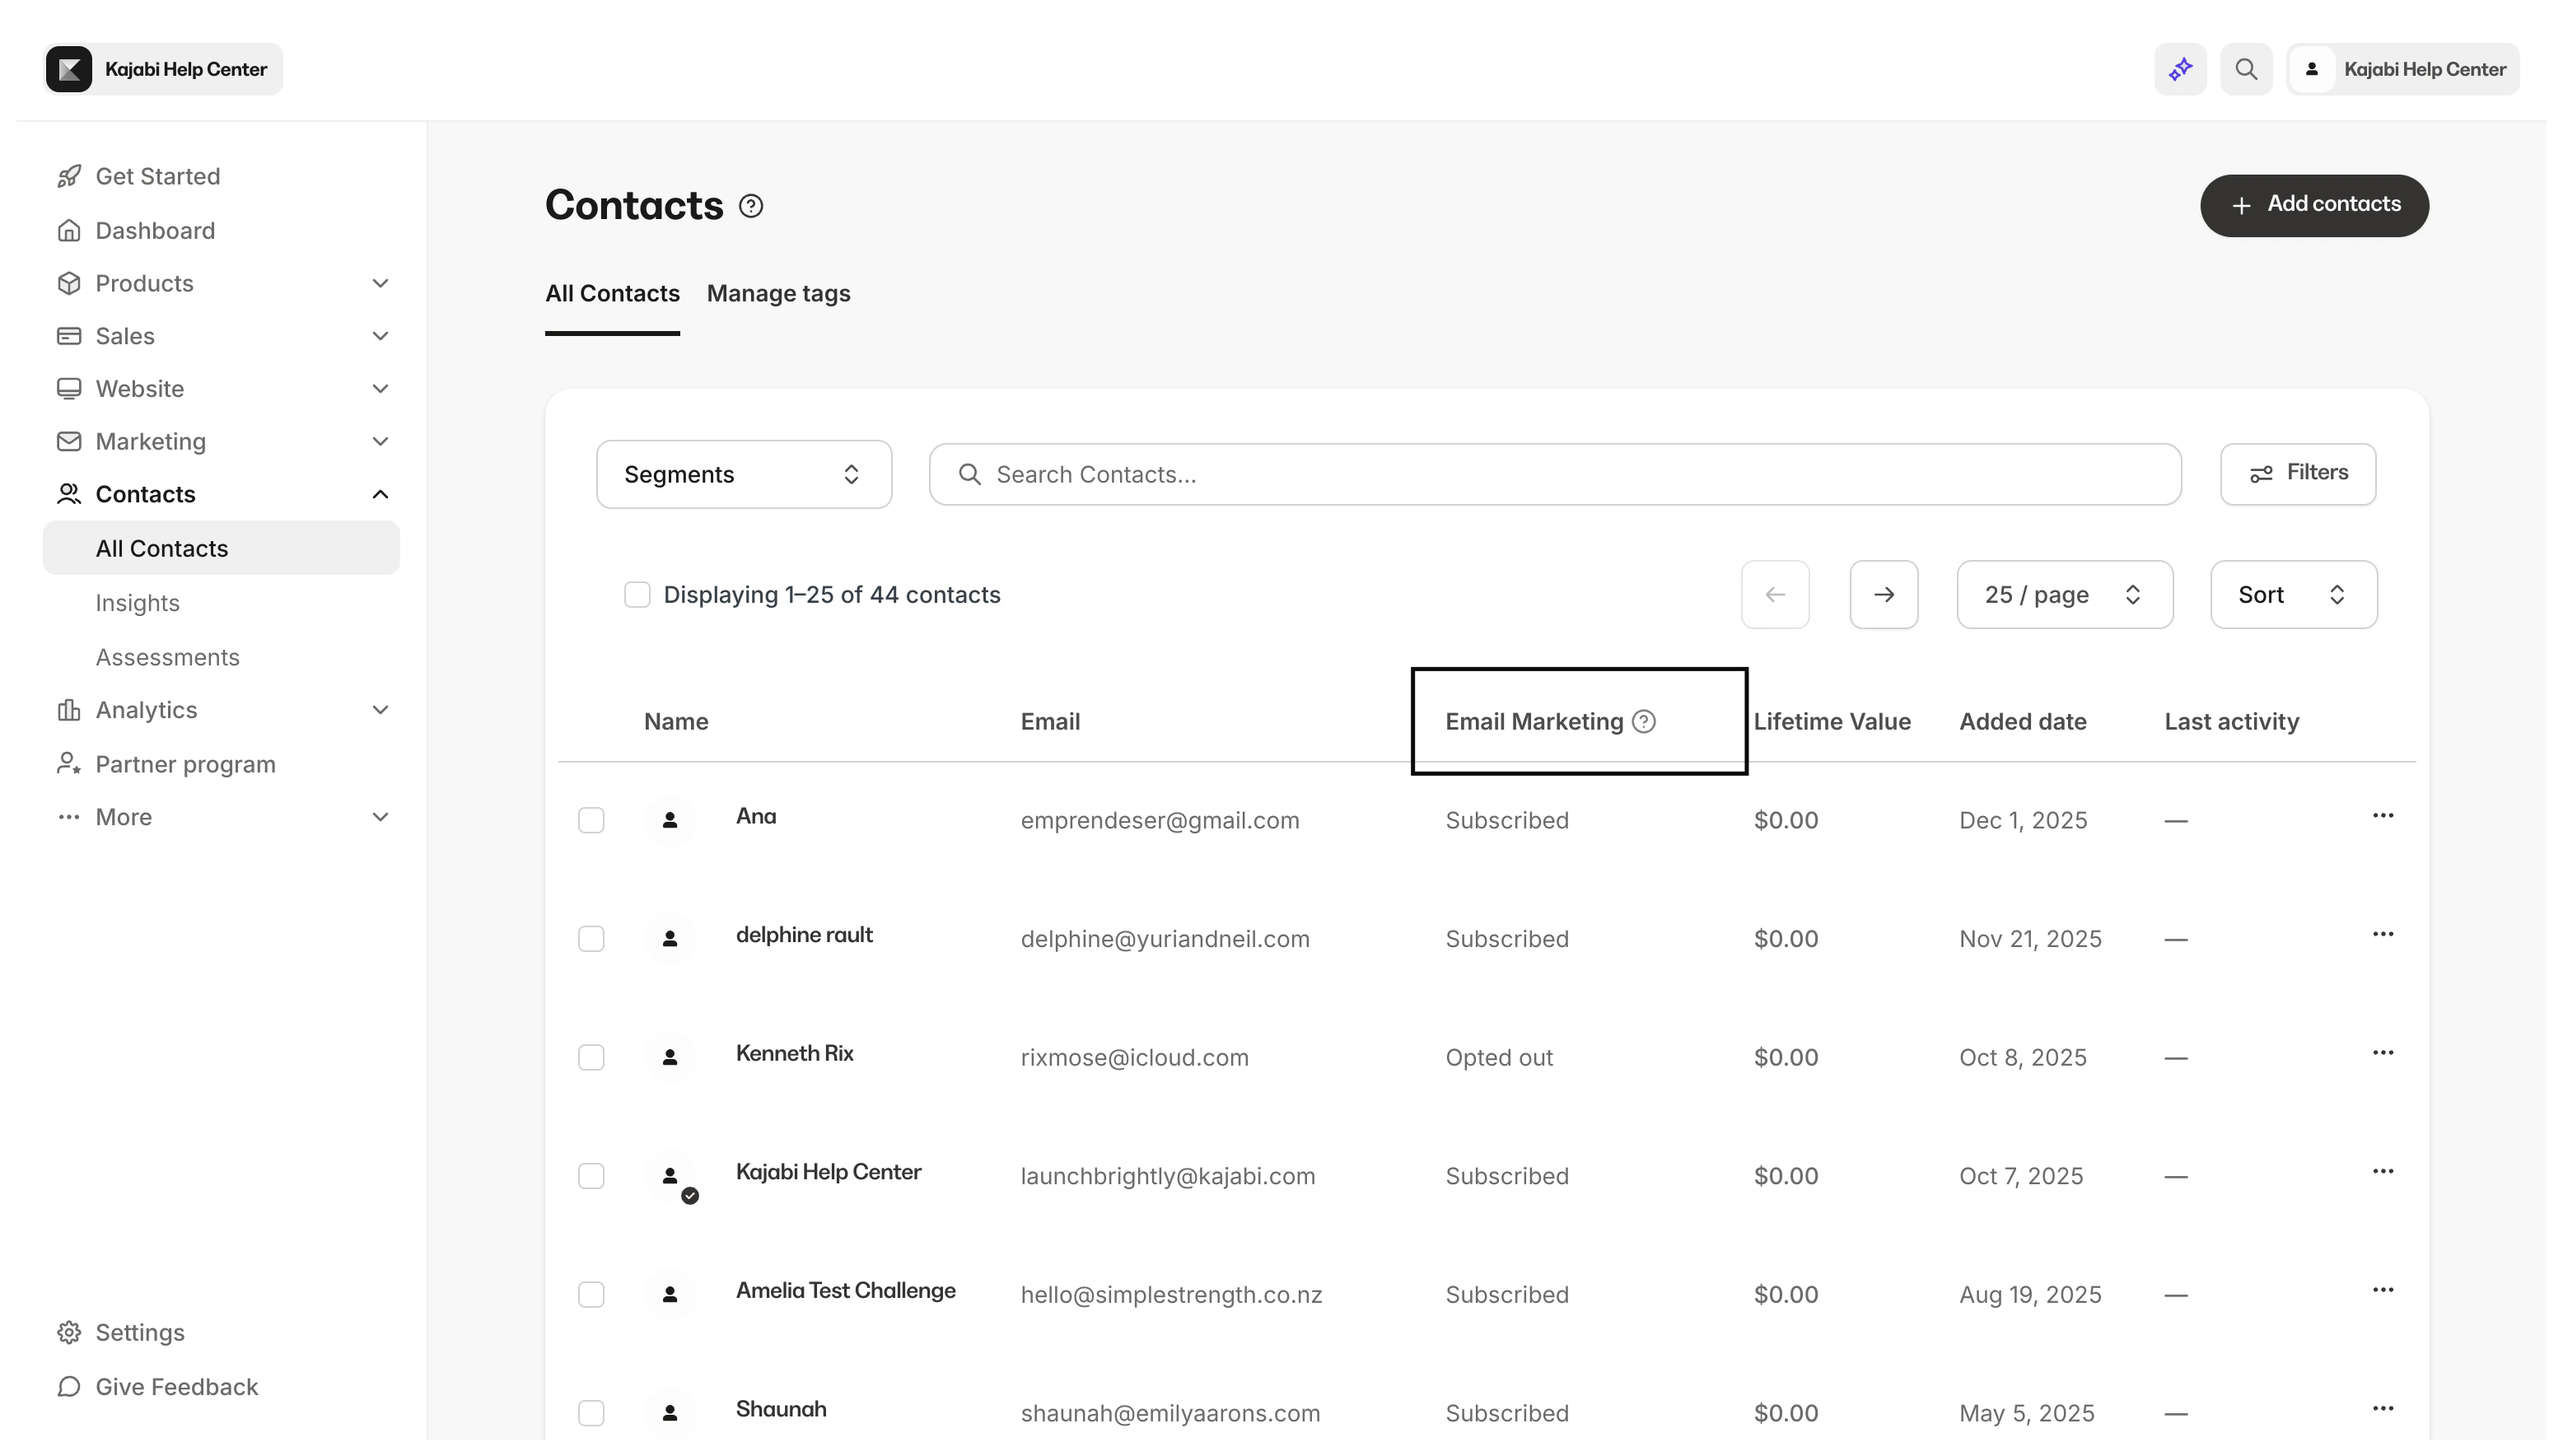Open the Filters button

click(x=2297, y=474)
